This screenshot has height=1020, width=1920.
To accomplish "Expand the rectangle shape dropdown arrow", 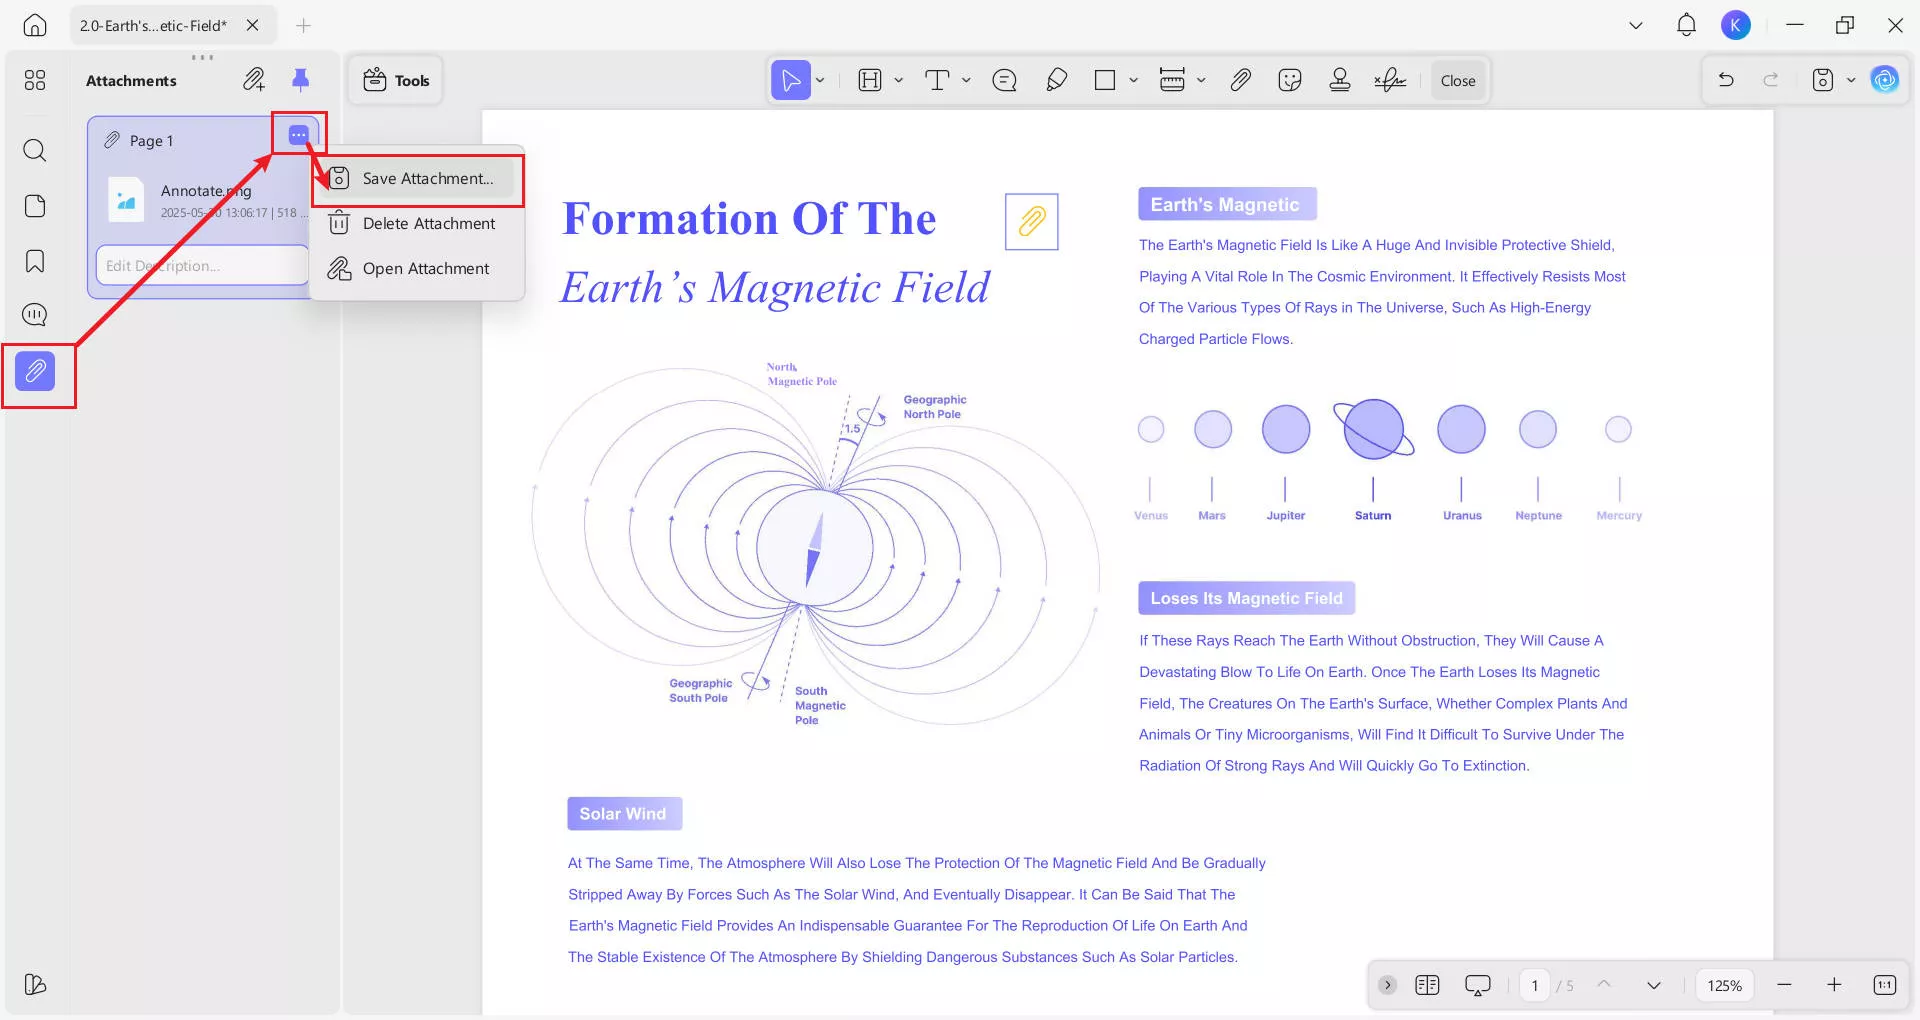I will click(1133, 80).
